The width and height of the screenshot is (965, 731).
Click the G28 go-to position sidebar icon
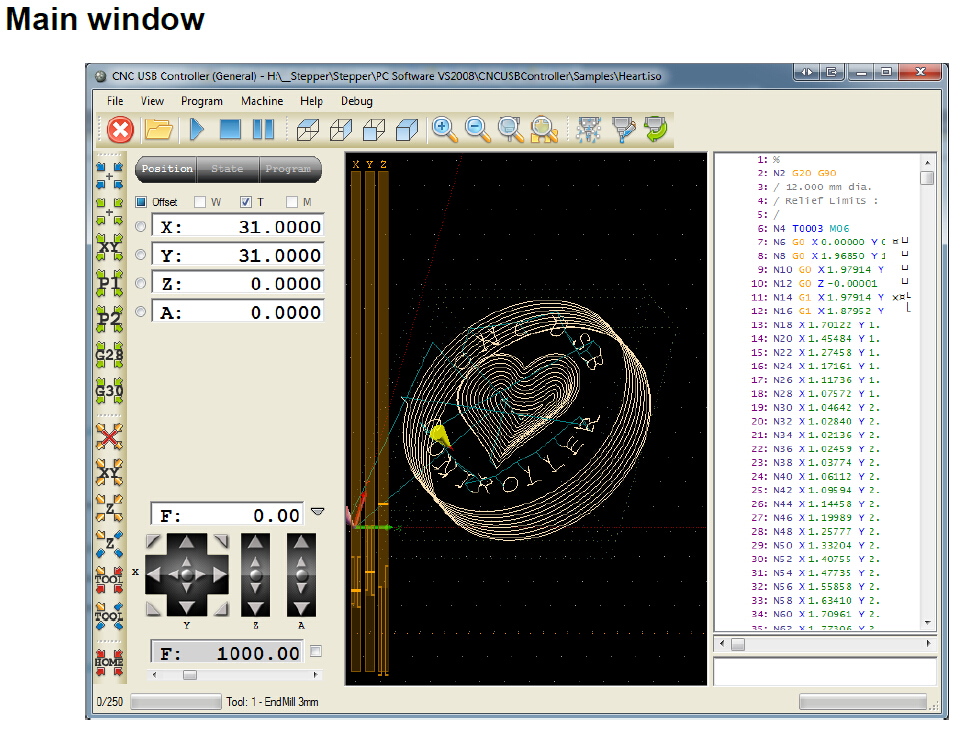point(109,354)
